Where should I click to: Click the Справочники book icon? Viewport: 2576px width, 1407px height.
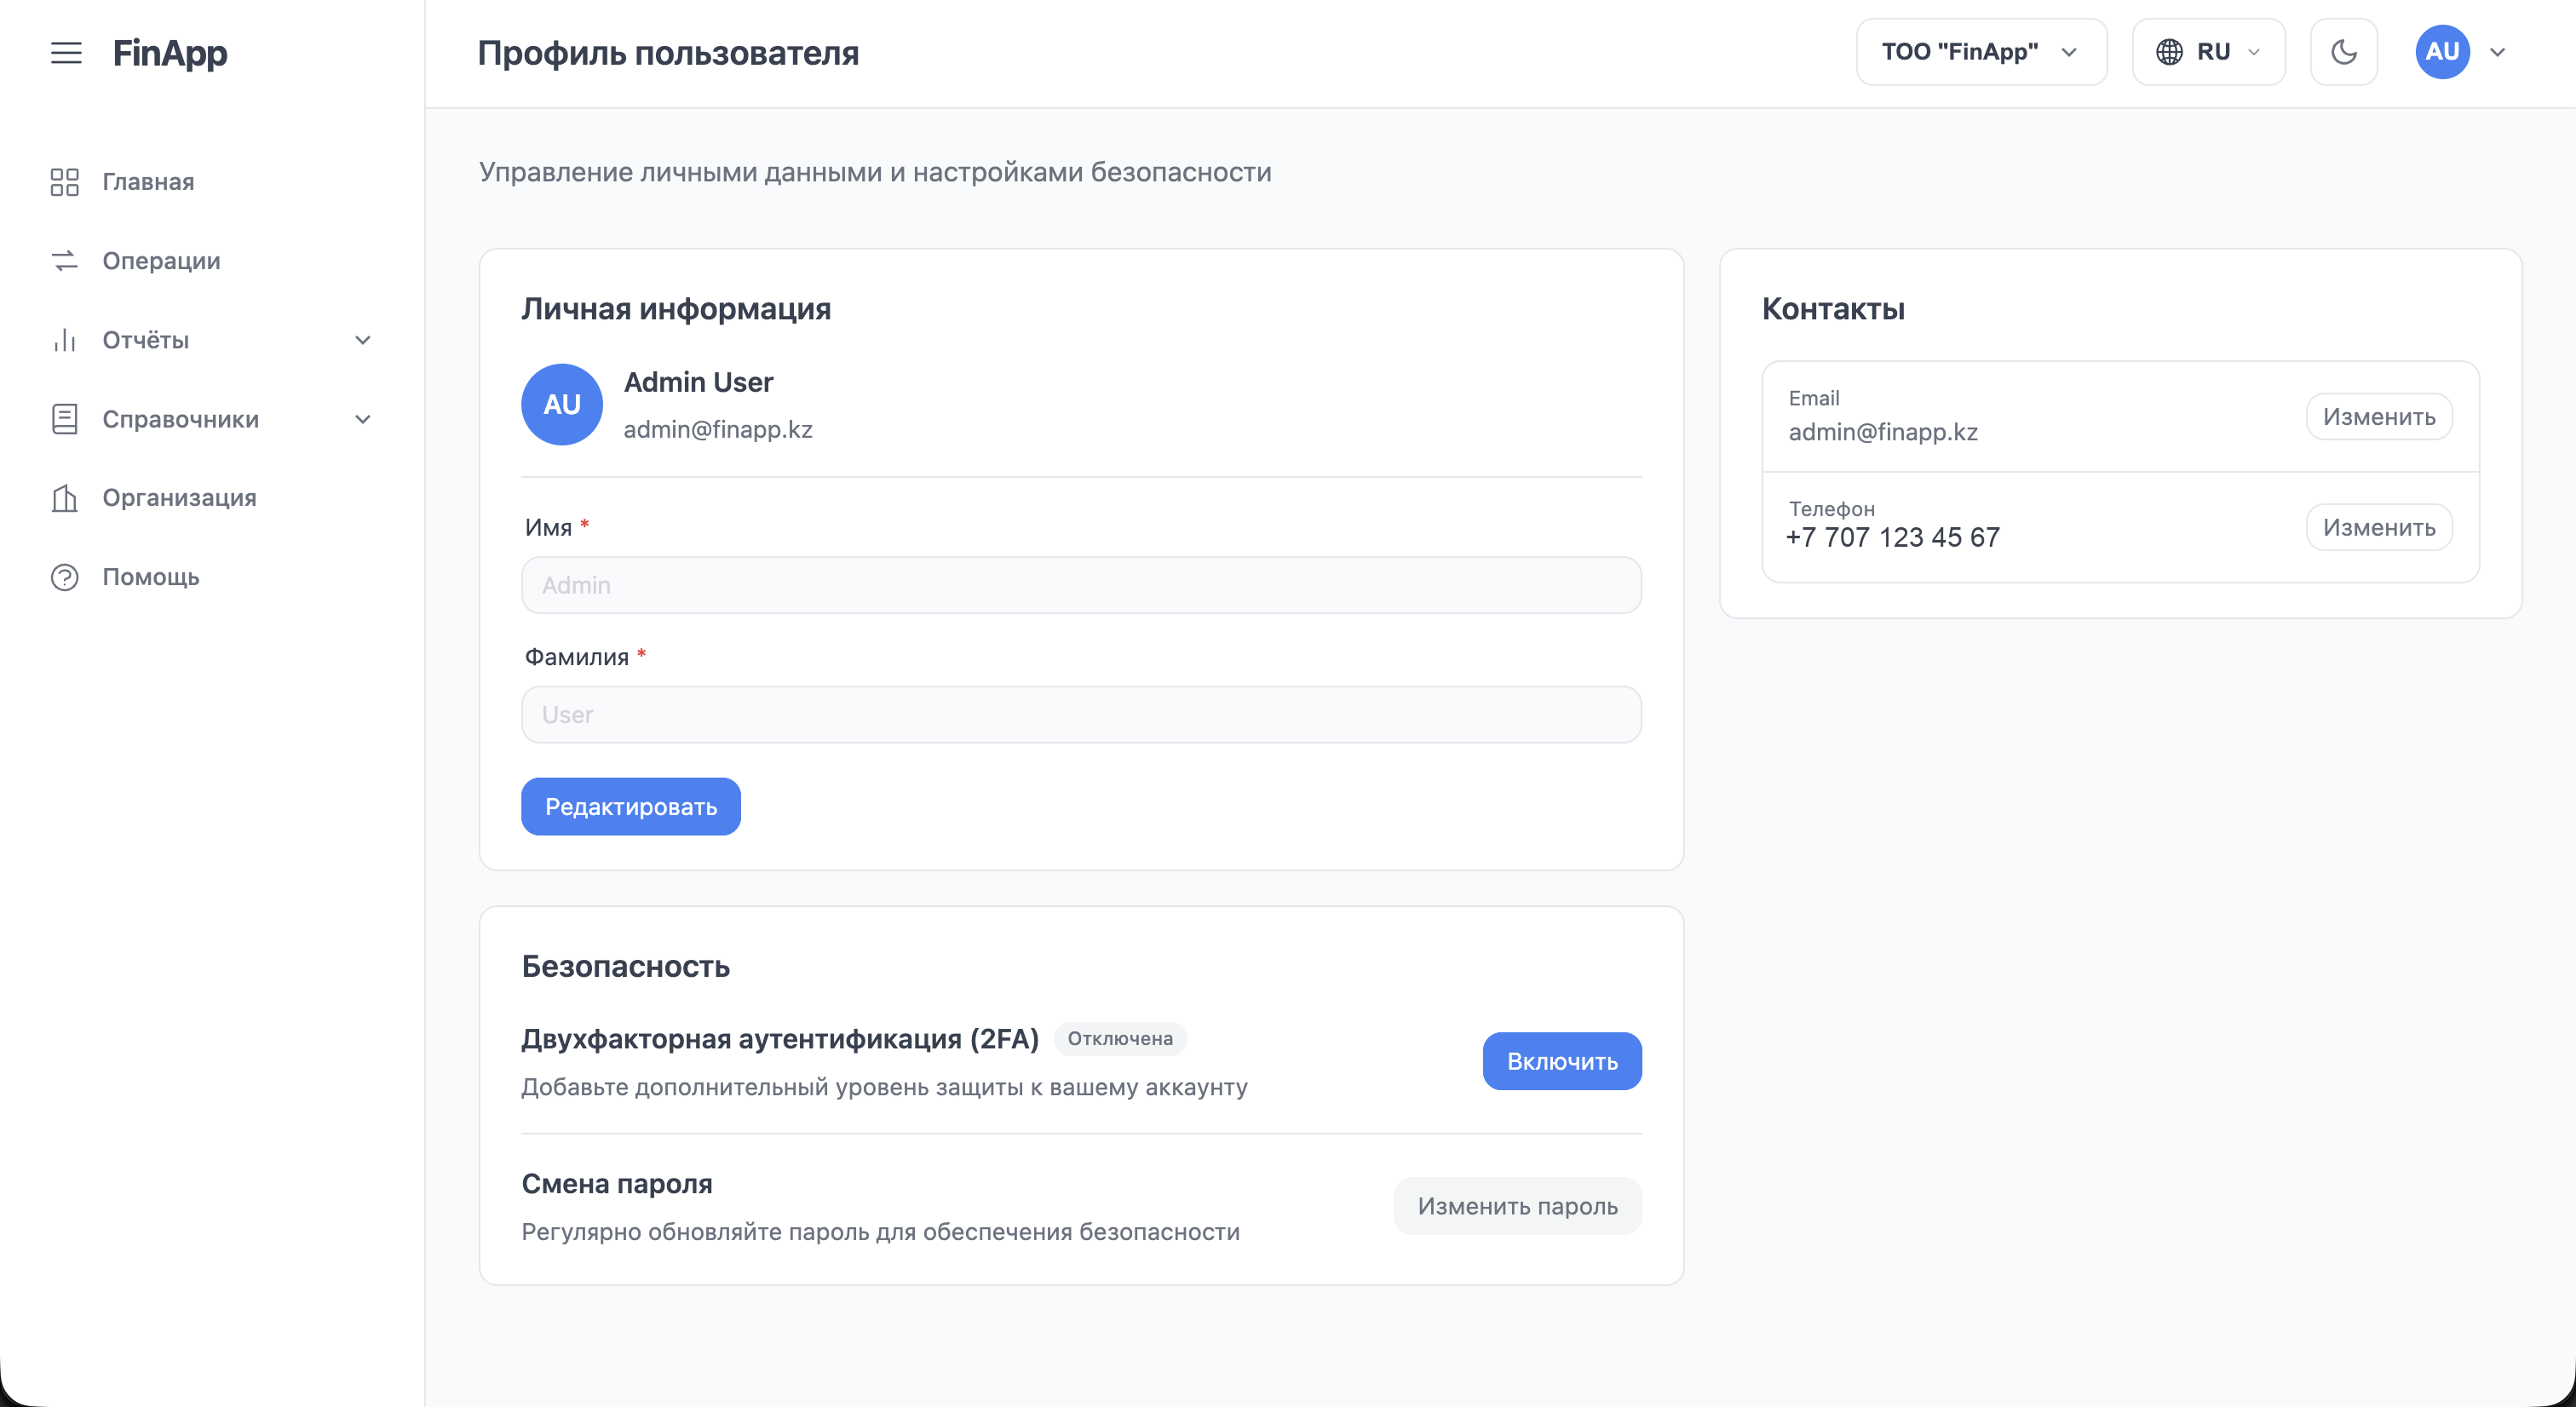pos(65,419)
